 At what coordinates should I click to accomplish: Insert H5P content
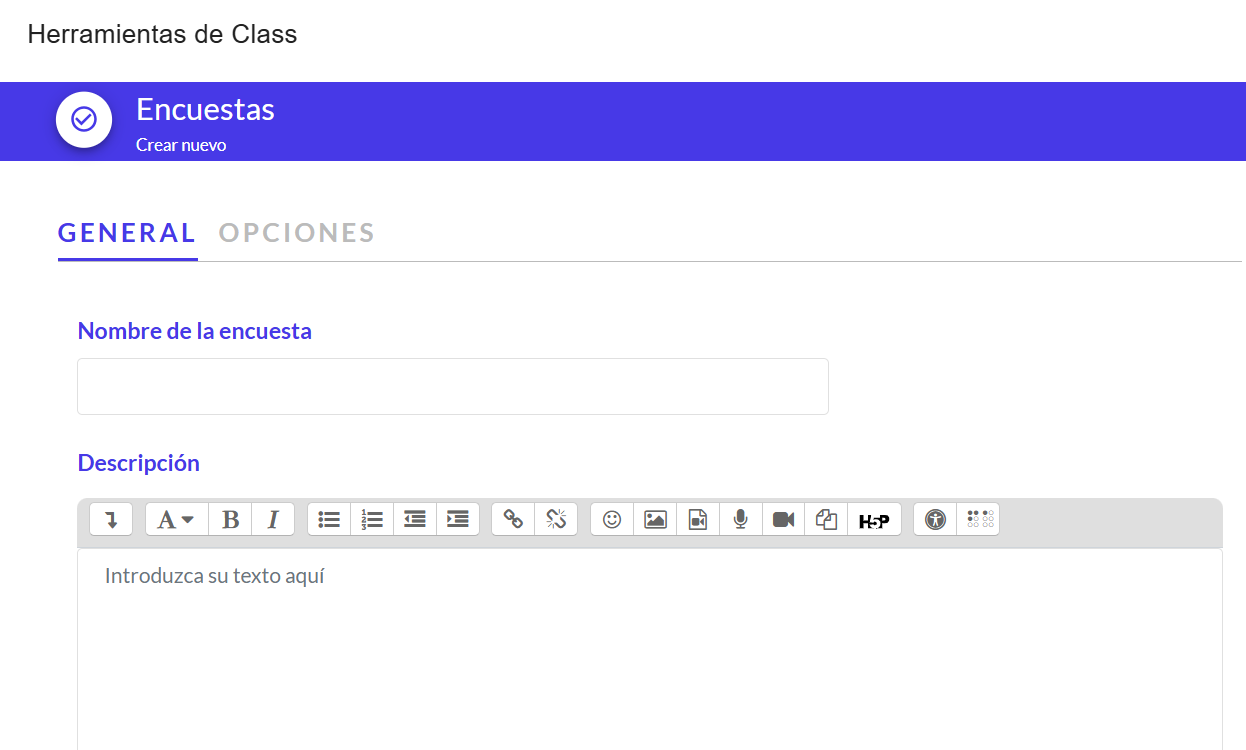tap(874, 519)
